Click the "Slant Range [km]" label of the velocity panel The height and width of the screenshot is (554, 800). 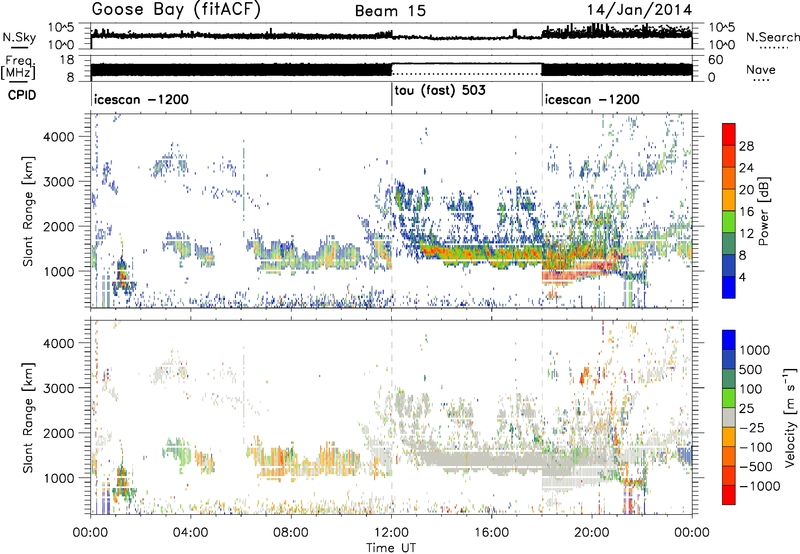pos(28,417)
